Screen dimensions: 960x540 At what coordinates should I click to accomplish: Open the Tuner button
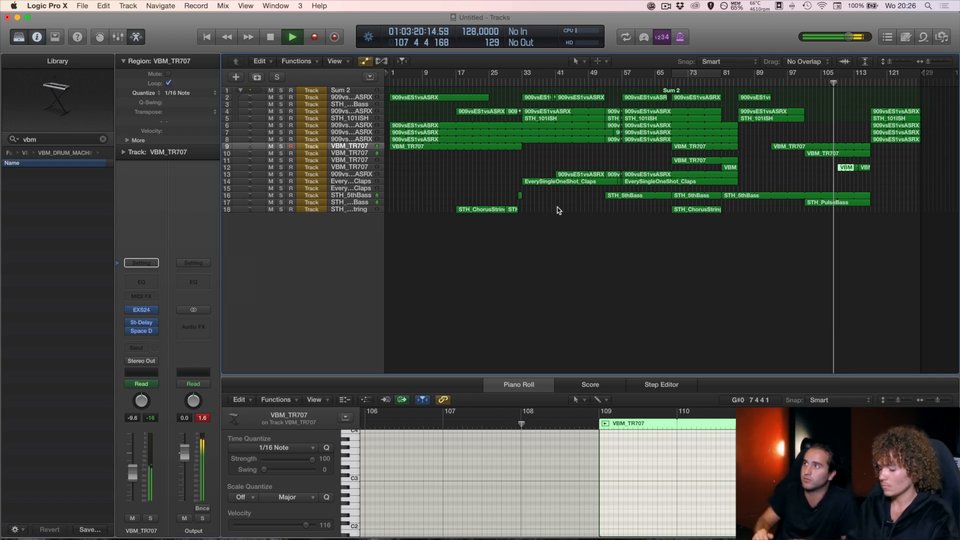coord(643,37)
